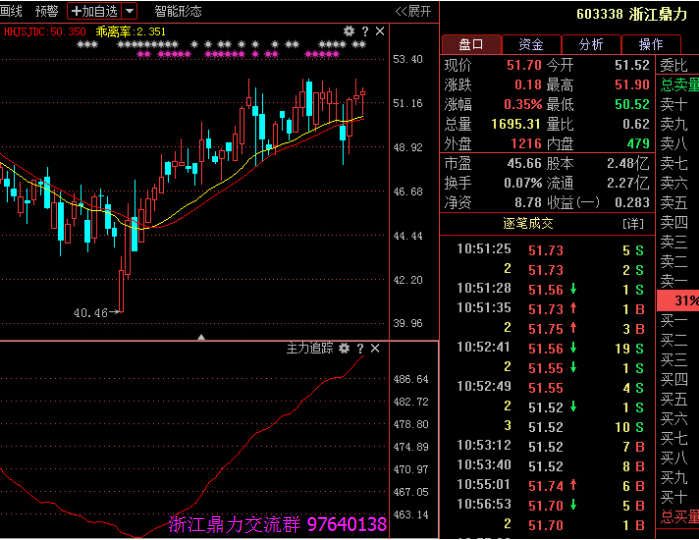Click HHJSJDC indicator value label
Screen dimensions: 699x540
pyautogui.click(x=44, y=32)
